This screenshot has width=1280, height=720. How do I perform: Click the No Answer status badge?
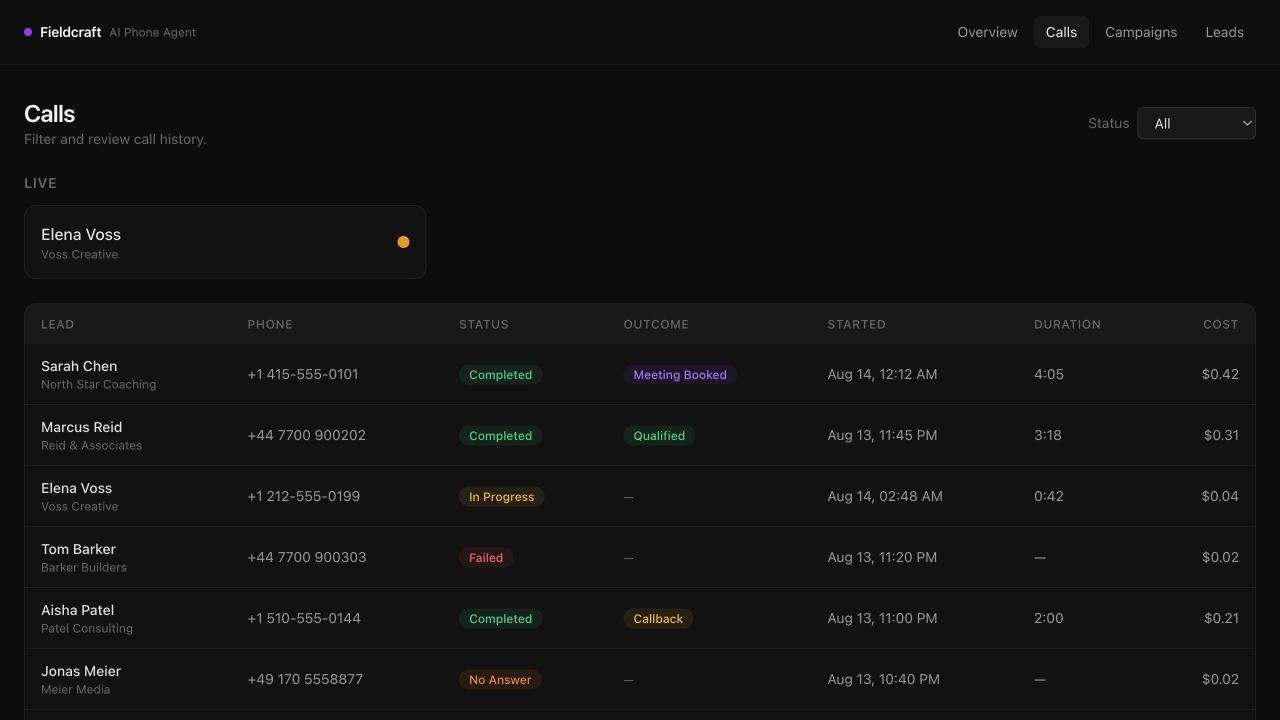tap(500, 680)
